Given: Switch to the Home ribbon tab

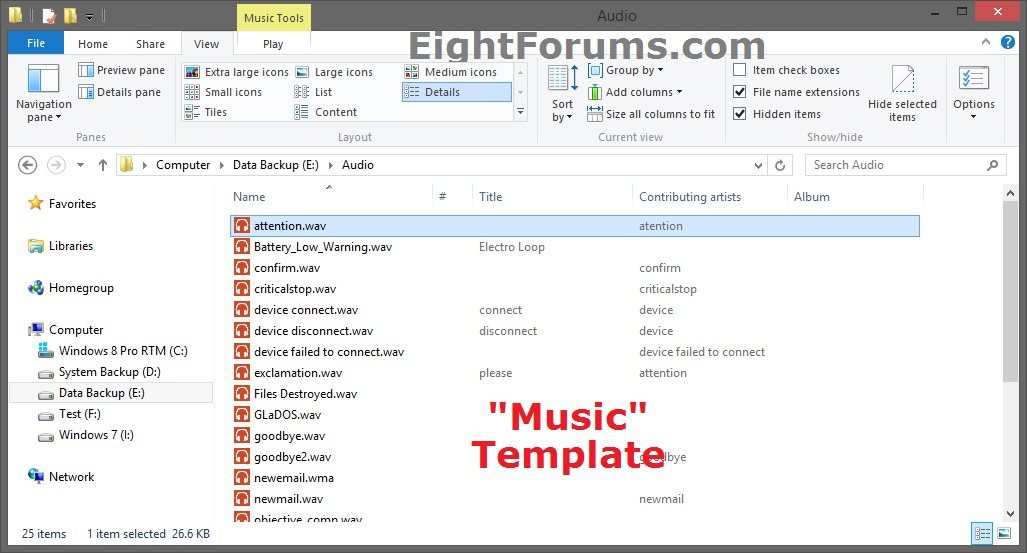Looking at the screenshot, I should point(93,44).
